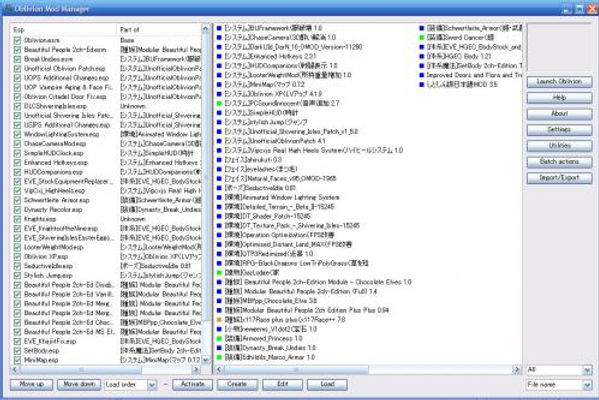Select the Seductiveidle.esp row text
Image resolution: width=599 pixels, height=400 pixels.
[48, 266]
